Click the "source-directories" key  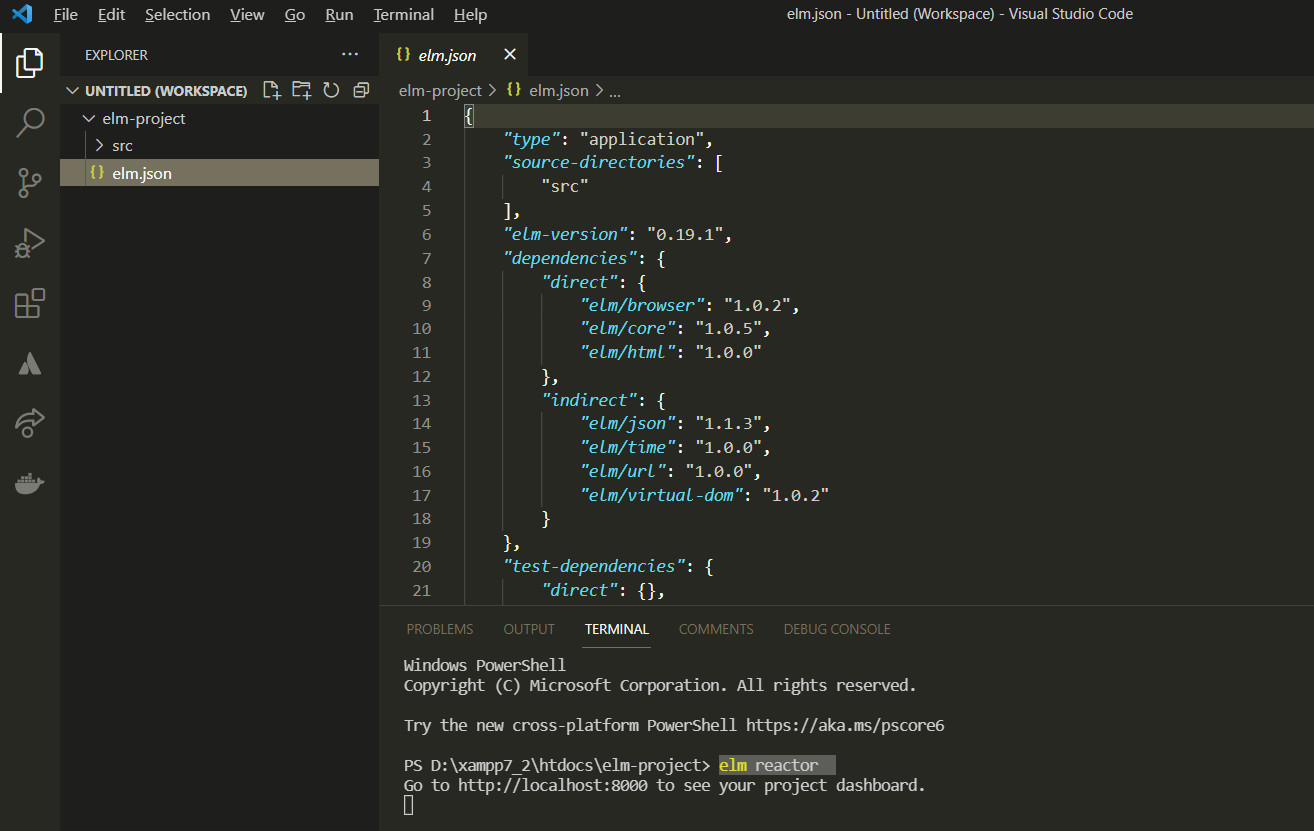pyautogui.click(x=600, y=162)
